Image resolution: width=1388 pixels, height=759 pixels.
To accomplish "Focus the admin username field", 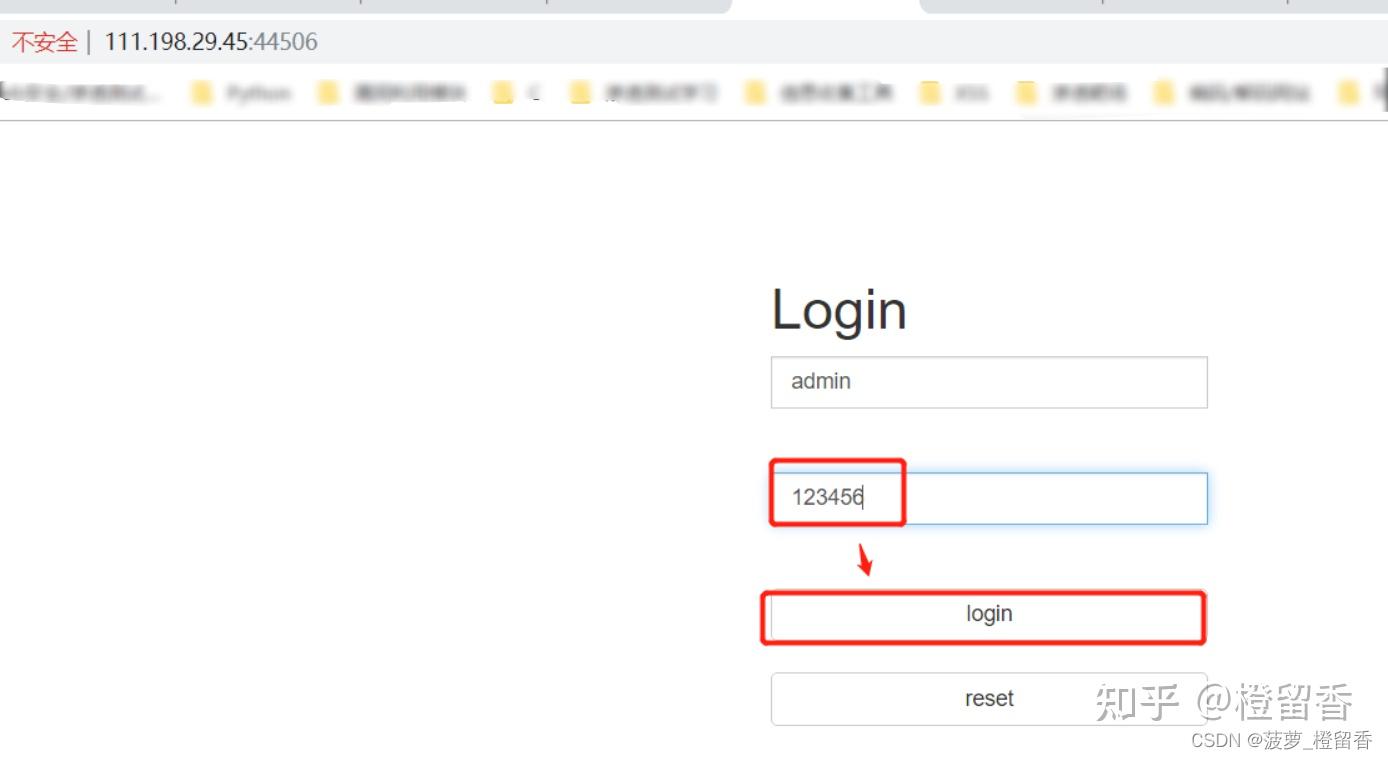I will (x=988, y=382).
